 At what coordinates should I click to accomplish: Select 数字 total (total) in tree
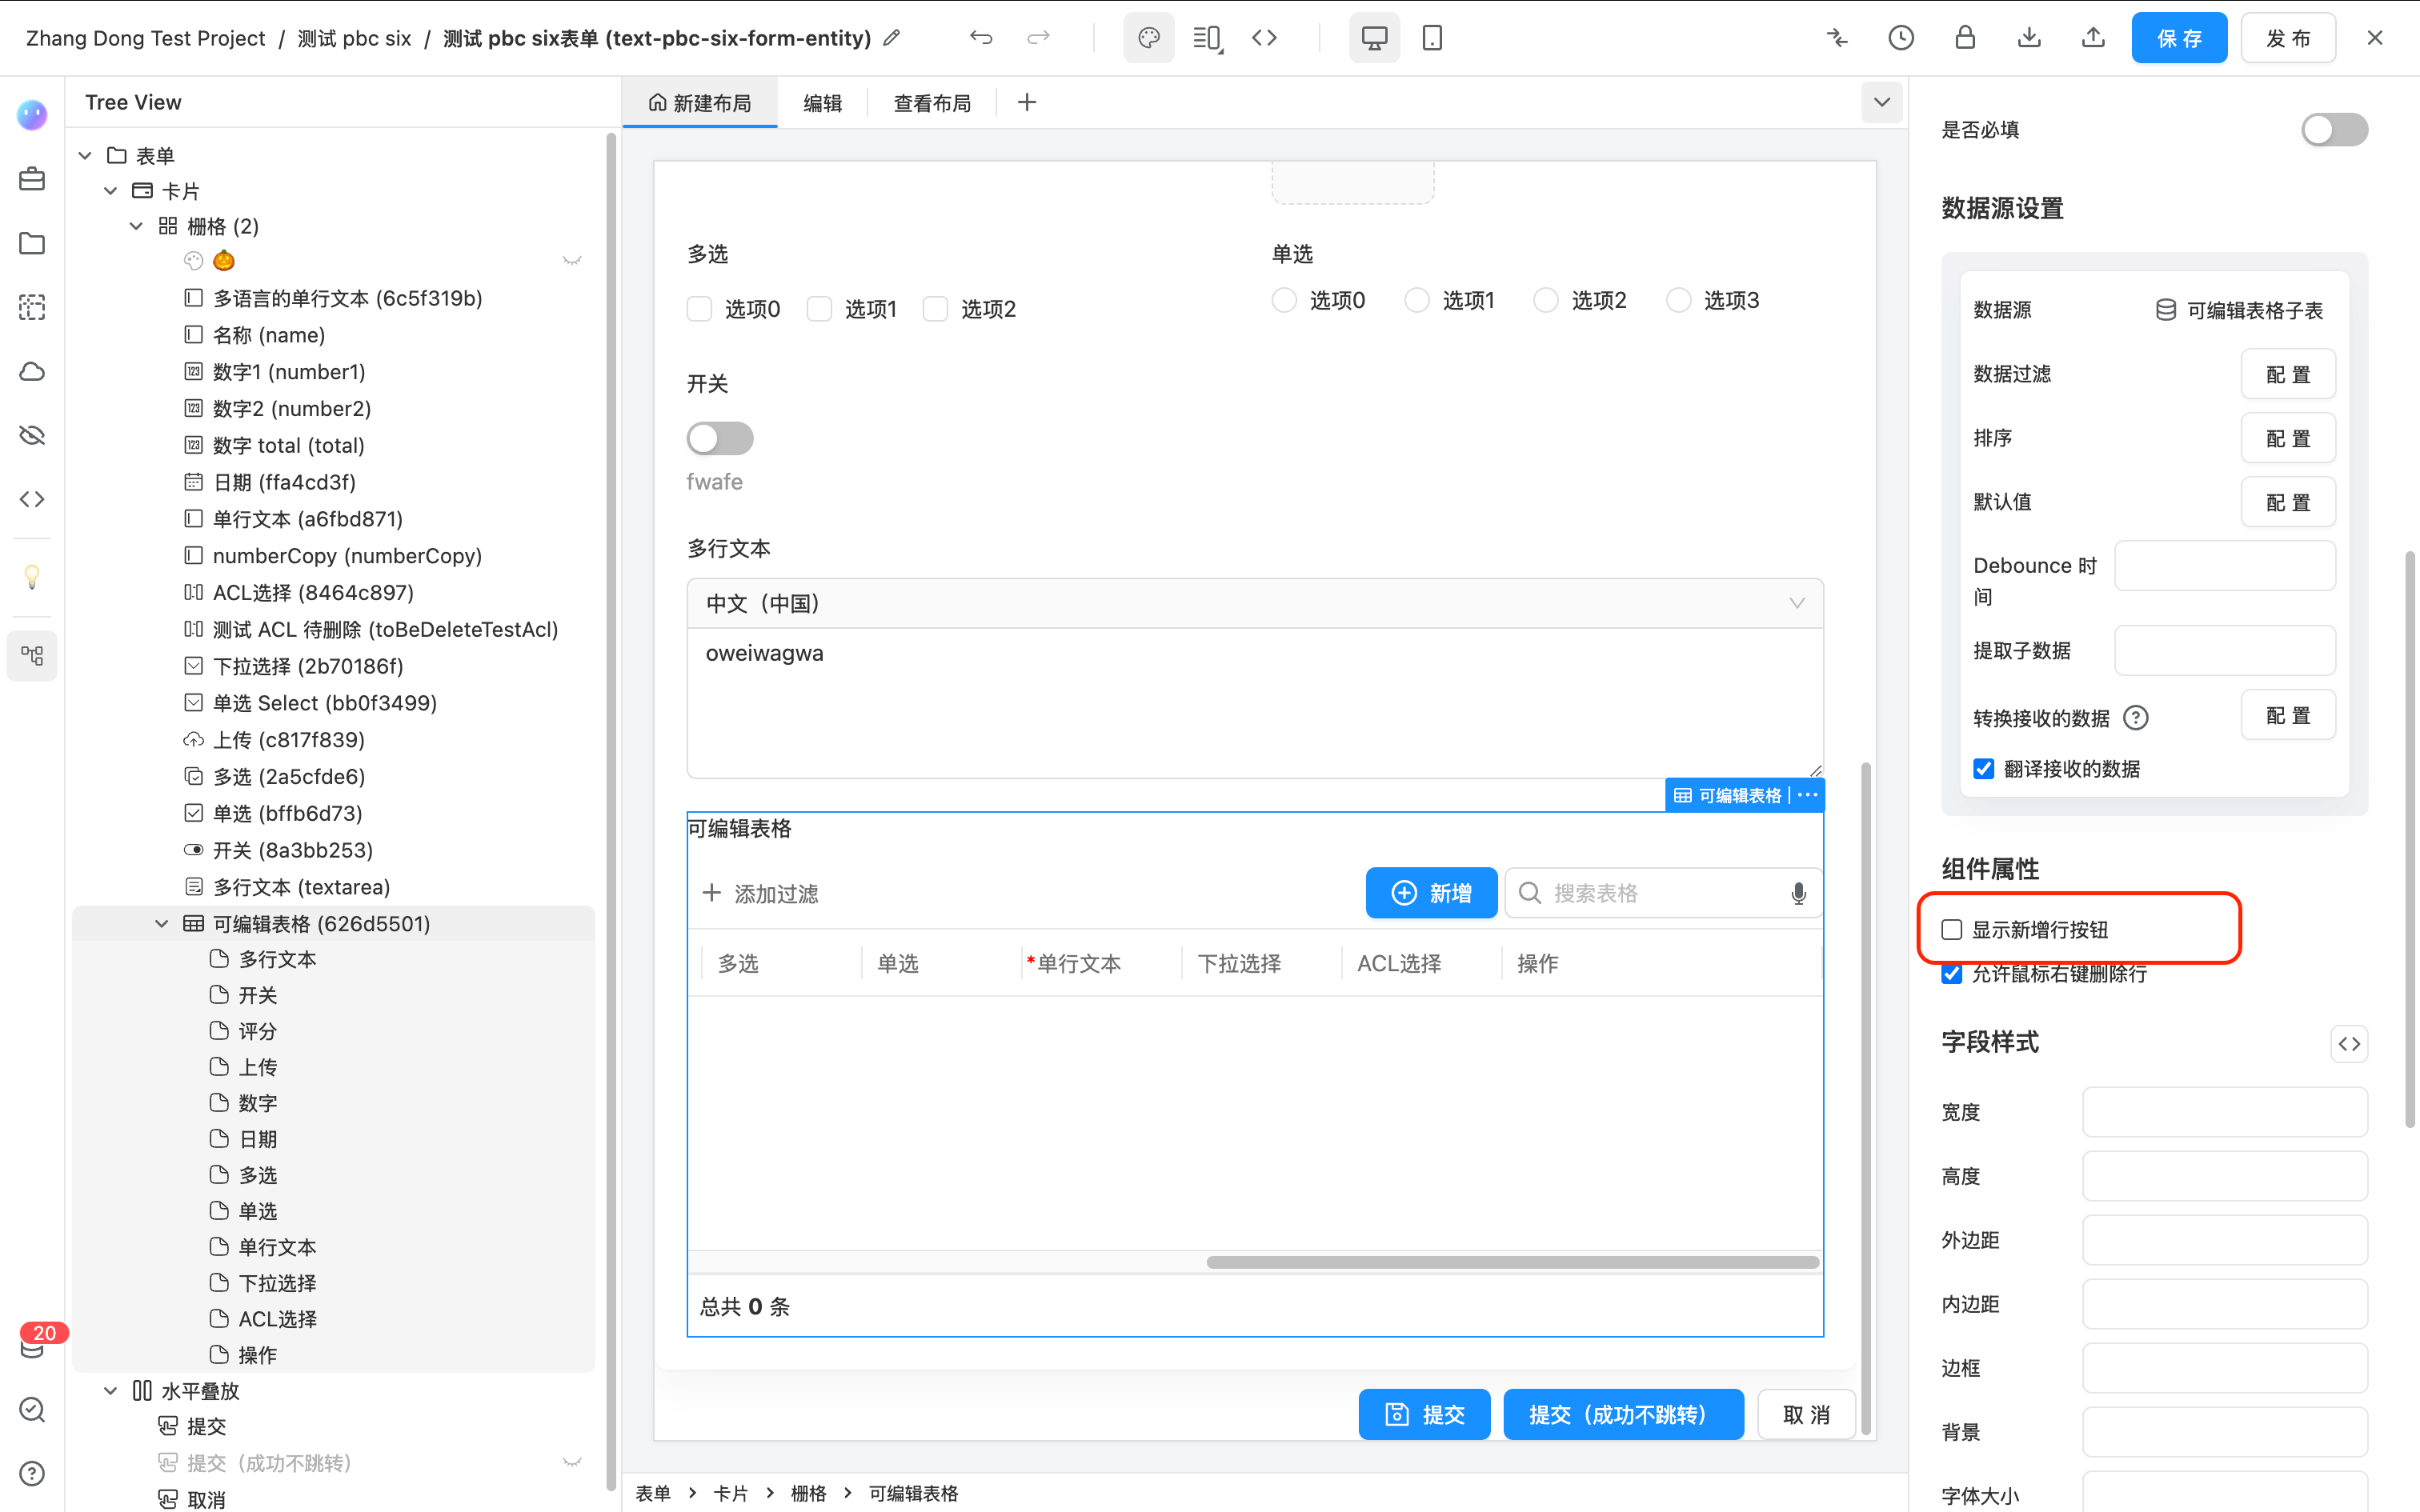pos(288,445)
